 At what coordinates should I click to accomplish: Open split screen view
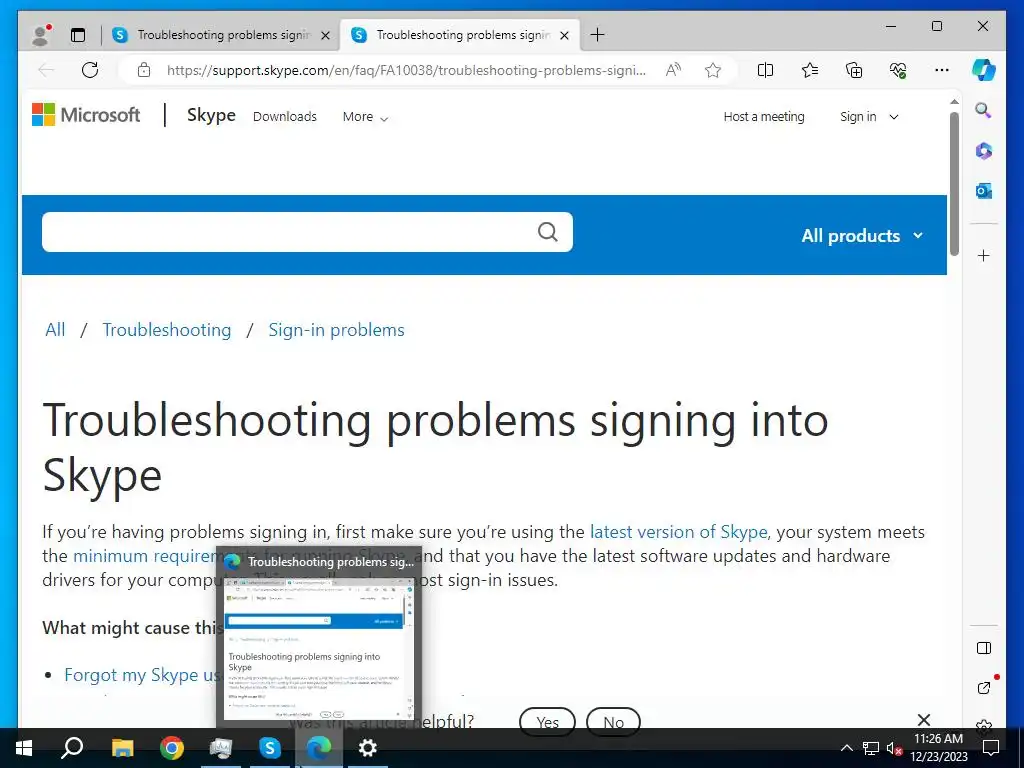click(765, 70)
